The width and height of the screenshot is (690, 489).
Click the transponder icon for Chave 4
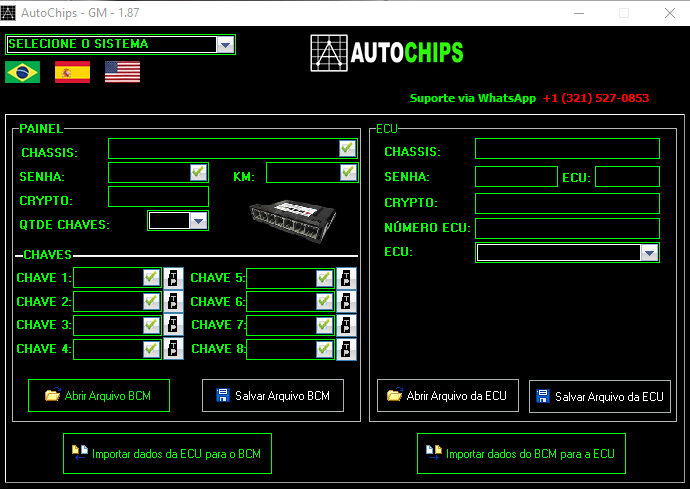point(173,349)
